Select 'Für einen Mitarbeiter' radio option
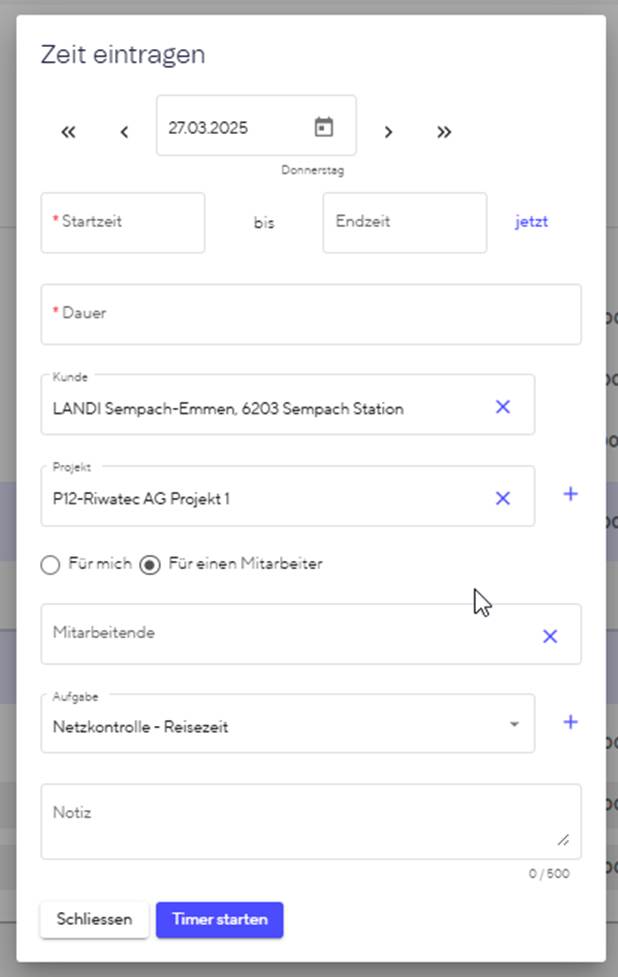 150,565
